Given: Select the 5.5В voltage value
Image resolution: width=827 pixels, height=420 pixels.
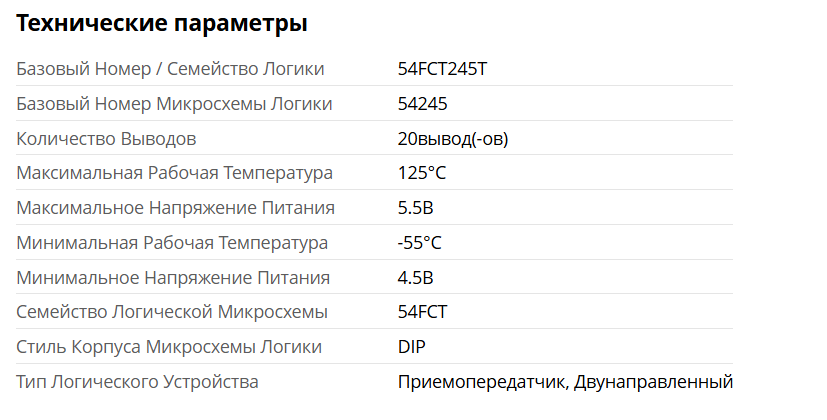Looking at the screenshot, I should pos(415,208).
